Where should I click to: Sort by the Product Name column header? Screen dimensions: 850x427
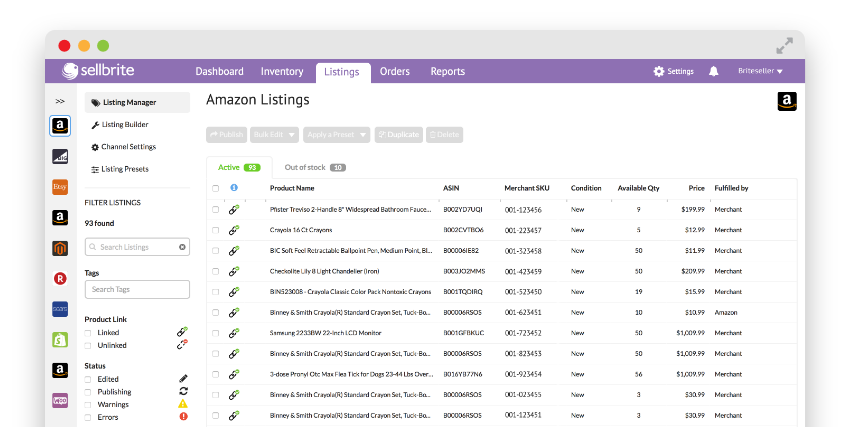292,188
